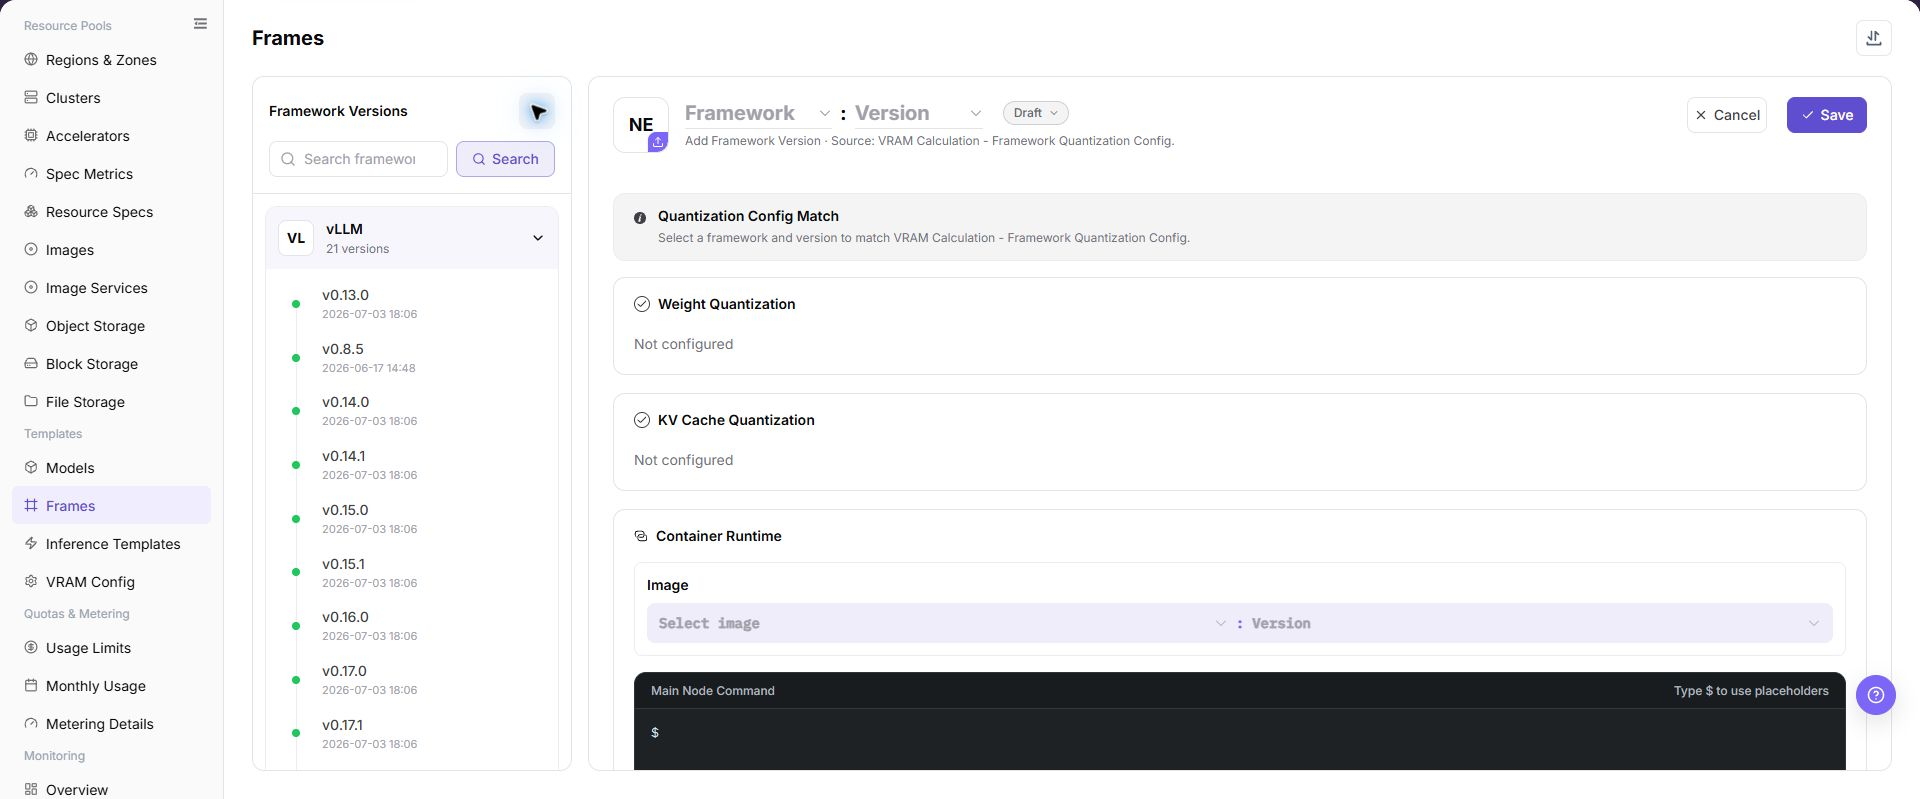Click 'Type $ to use placeholders' hint
This screenshot has width=1920, height=799.
pyautogui.click(x=1751, y=691)
